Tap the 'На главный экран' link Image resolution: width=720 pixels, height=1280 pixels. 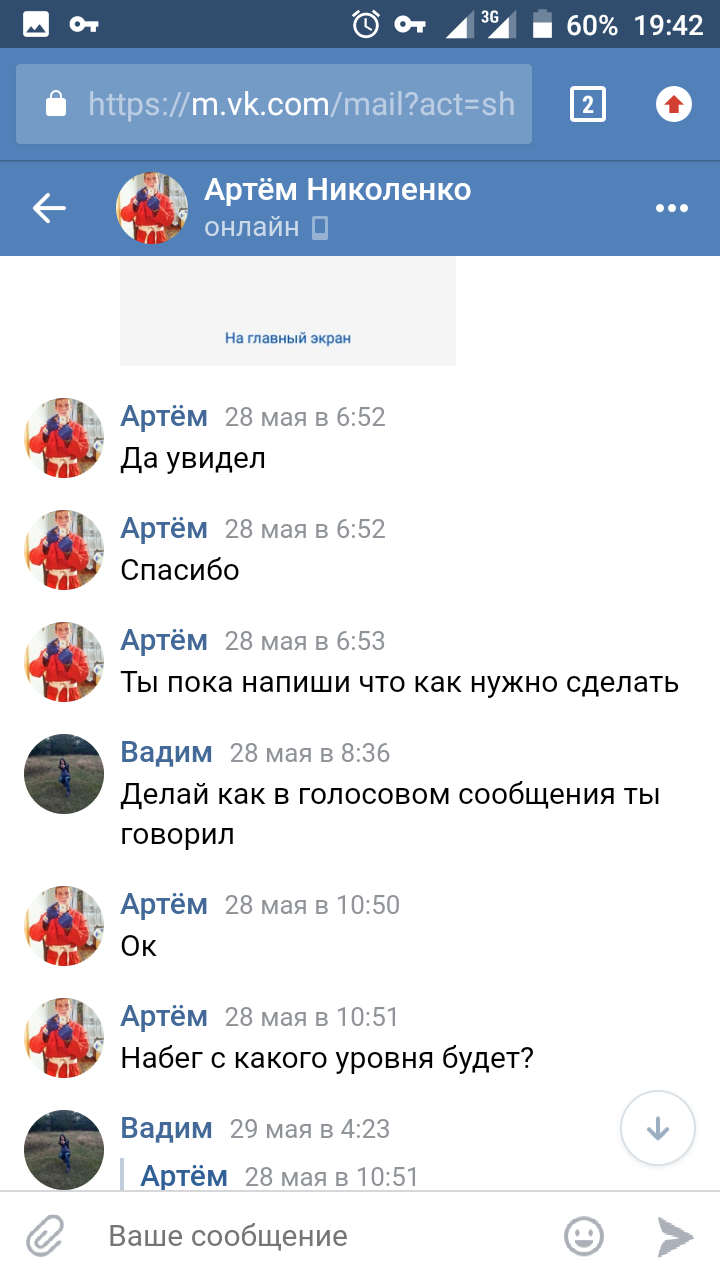(x=288, y=338)
